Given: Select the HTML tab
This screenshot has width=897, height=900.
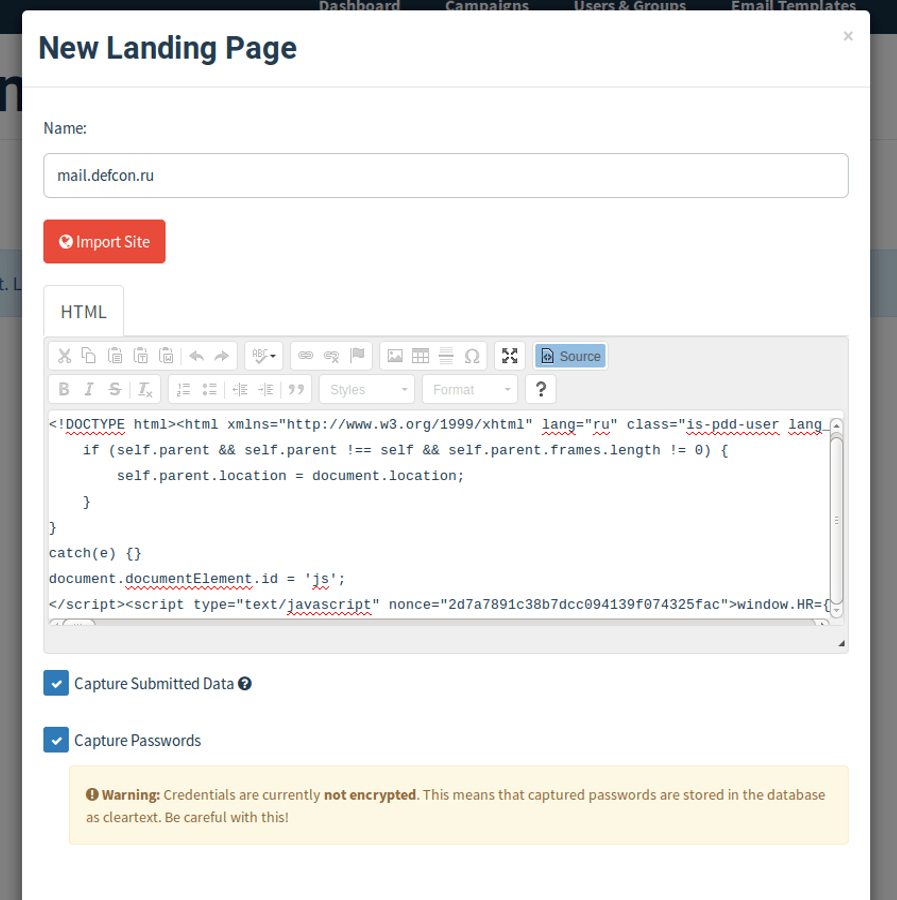Looking at the screenshot, I should [x=84, y=311].
